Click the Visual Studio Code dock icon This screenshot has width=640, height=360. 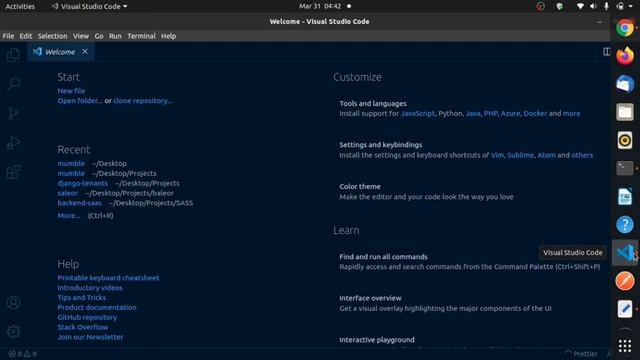point(625,253)
